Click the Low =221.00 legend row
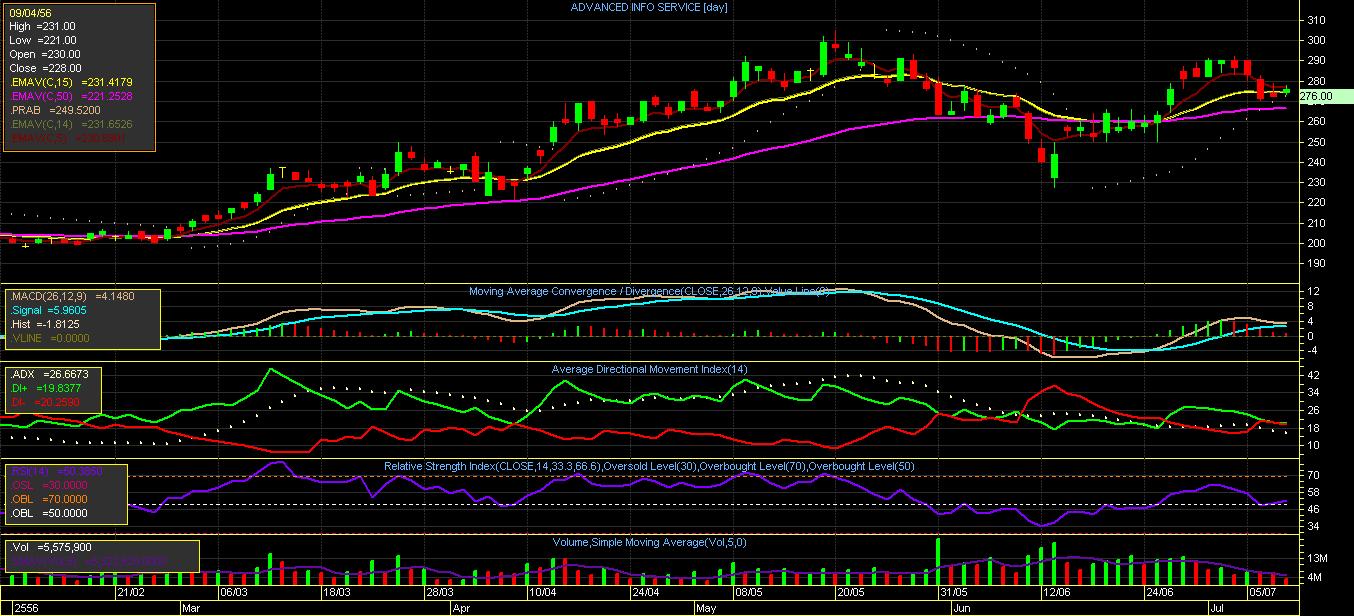 click(x=44, y=40)
